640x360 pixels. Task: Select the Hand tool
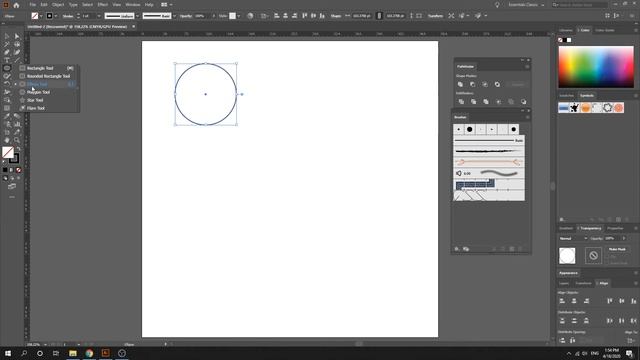click(x=7, y=140)
